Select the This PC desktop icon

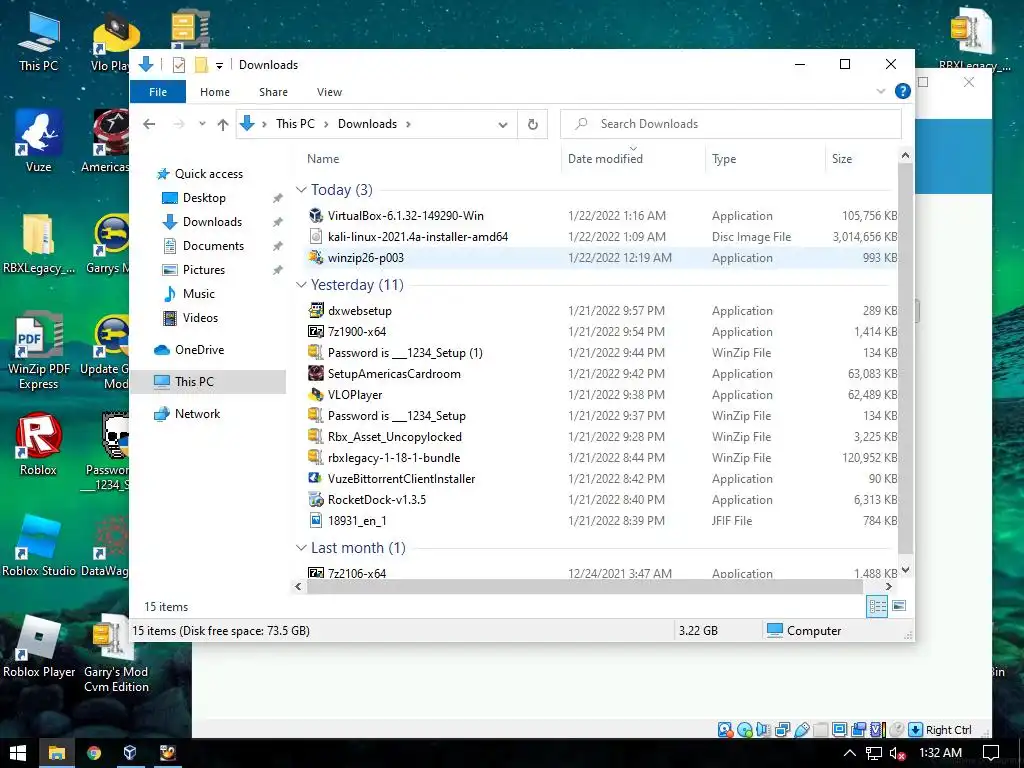pos(39,40)
